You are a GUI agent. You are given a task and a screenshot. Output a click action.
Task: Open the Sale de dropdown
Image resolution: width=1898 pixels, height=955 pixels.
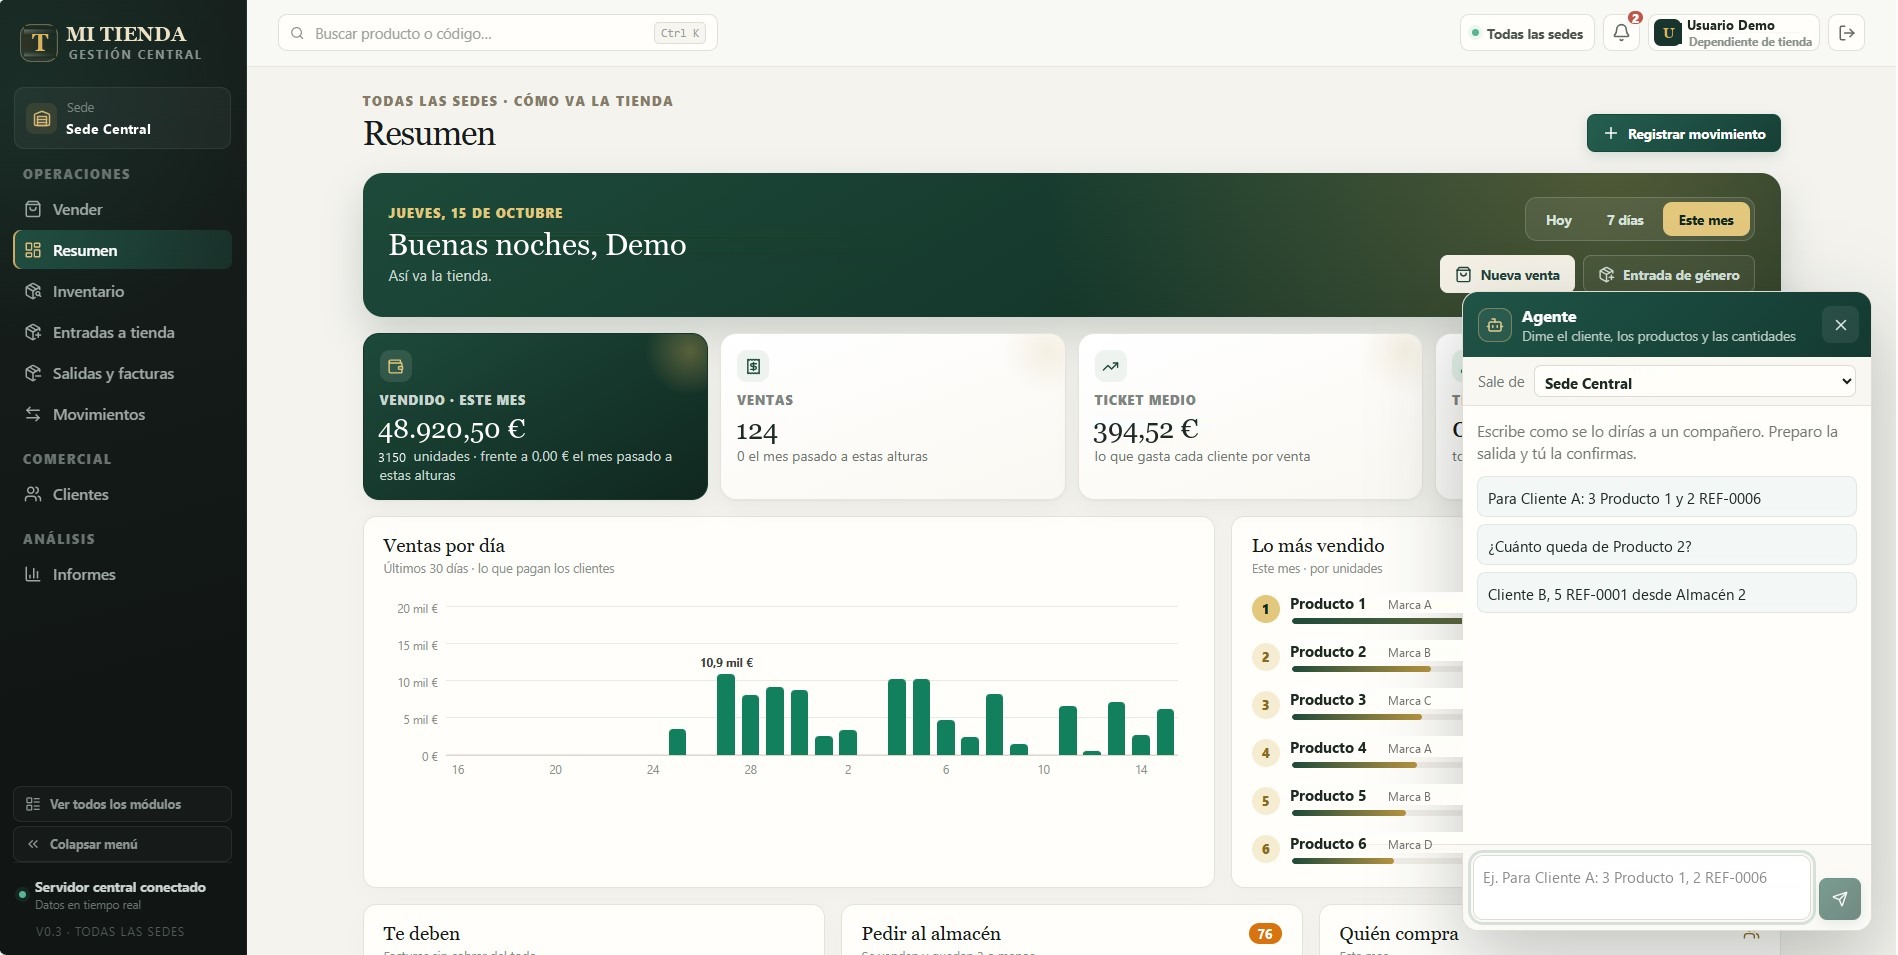[1695, 382]
